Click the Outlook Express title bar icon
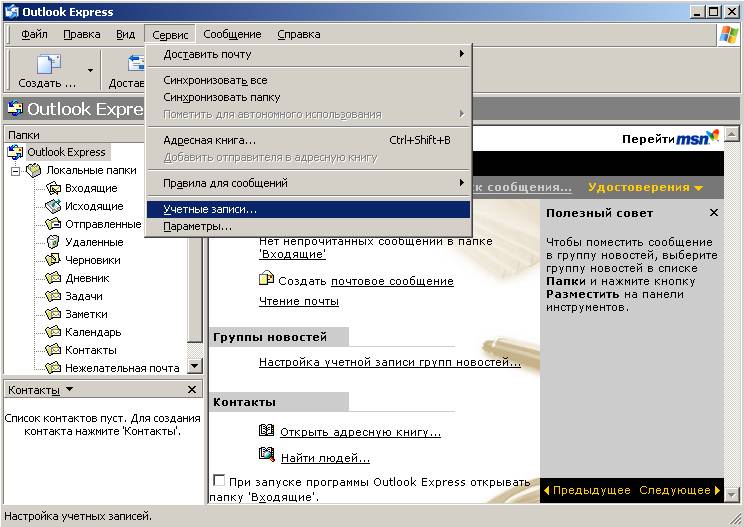Viewport: 744px width, 527px height. [x=11, y=12]
